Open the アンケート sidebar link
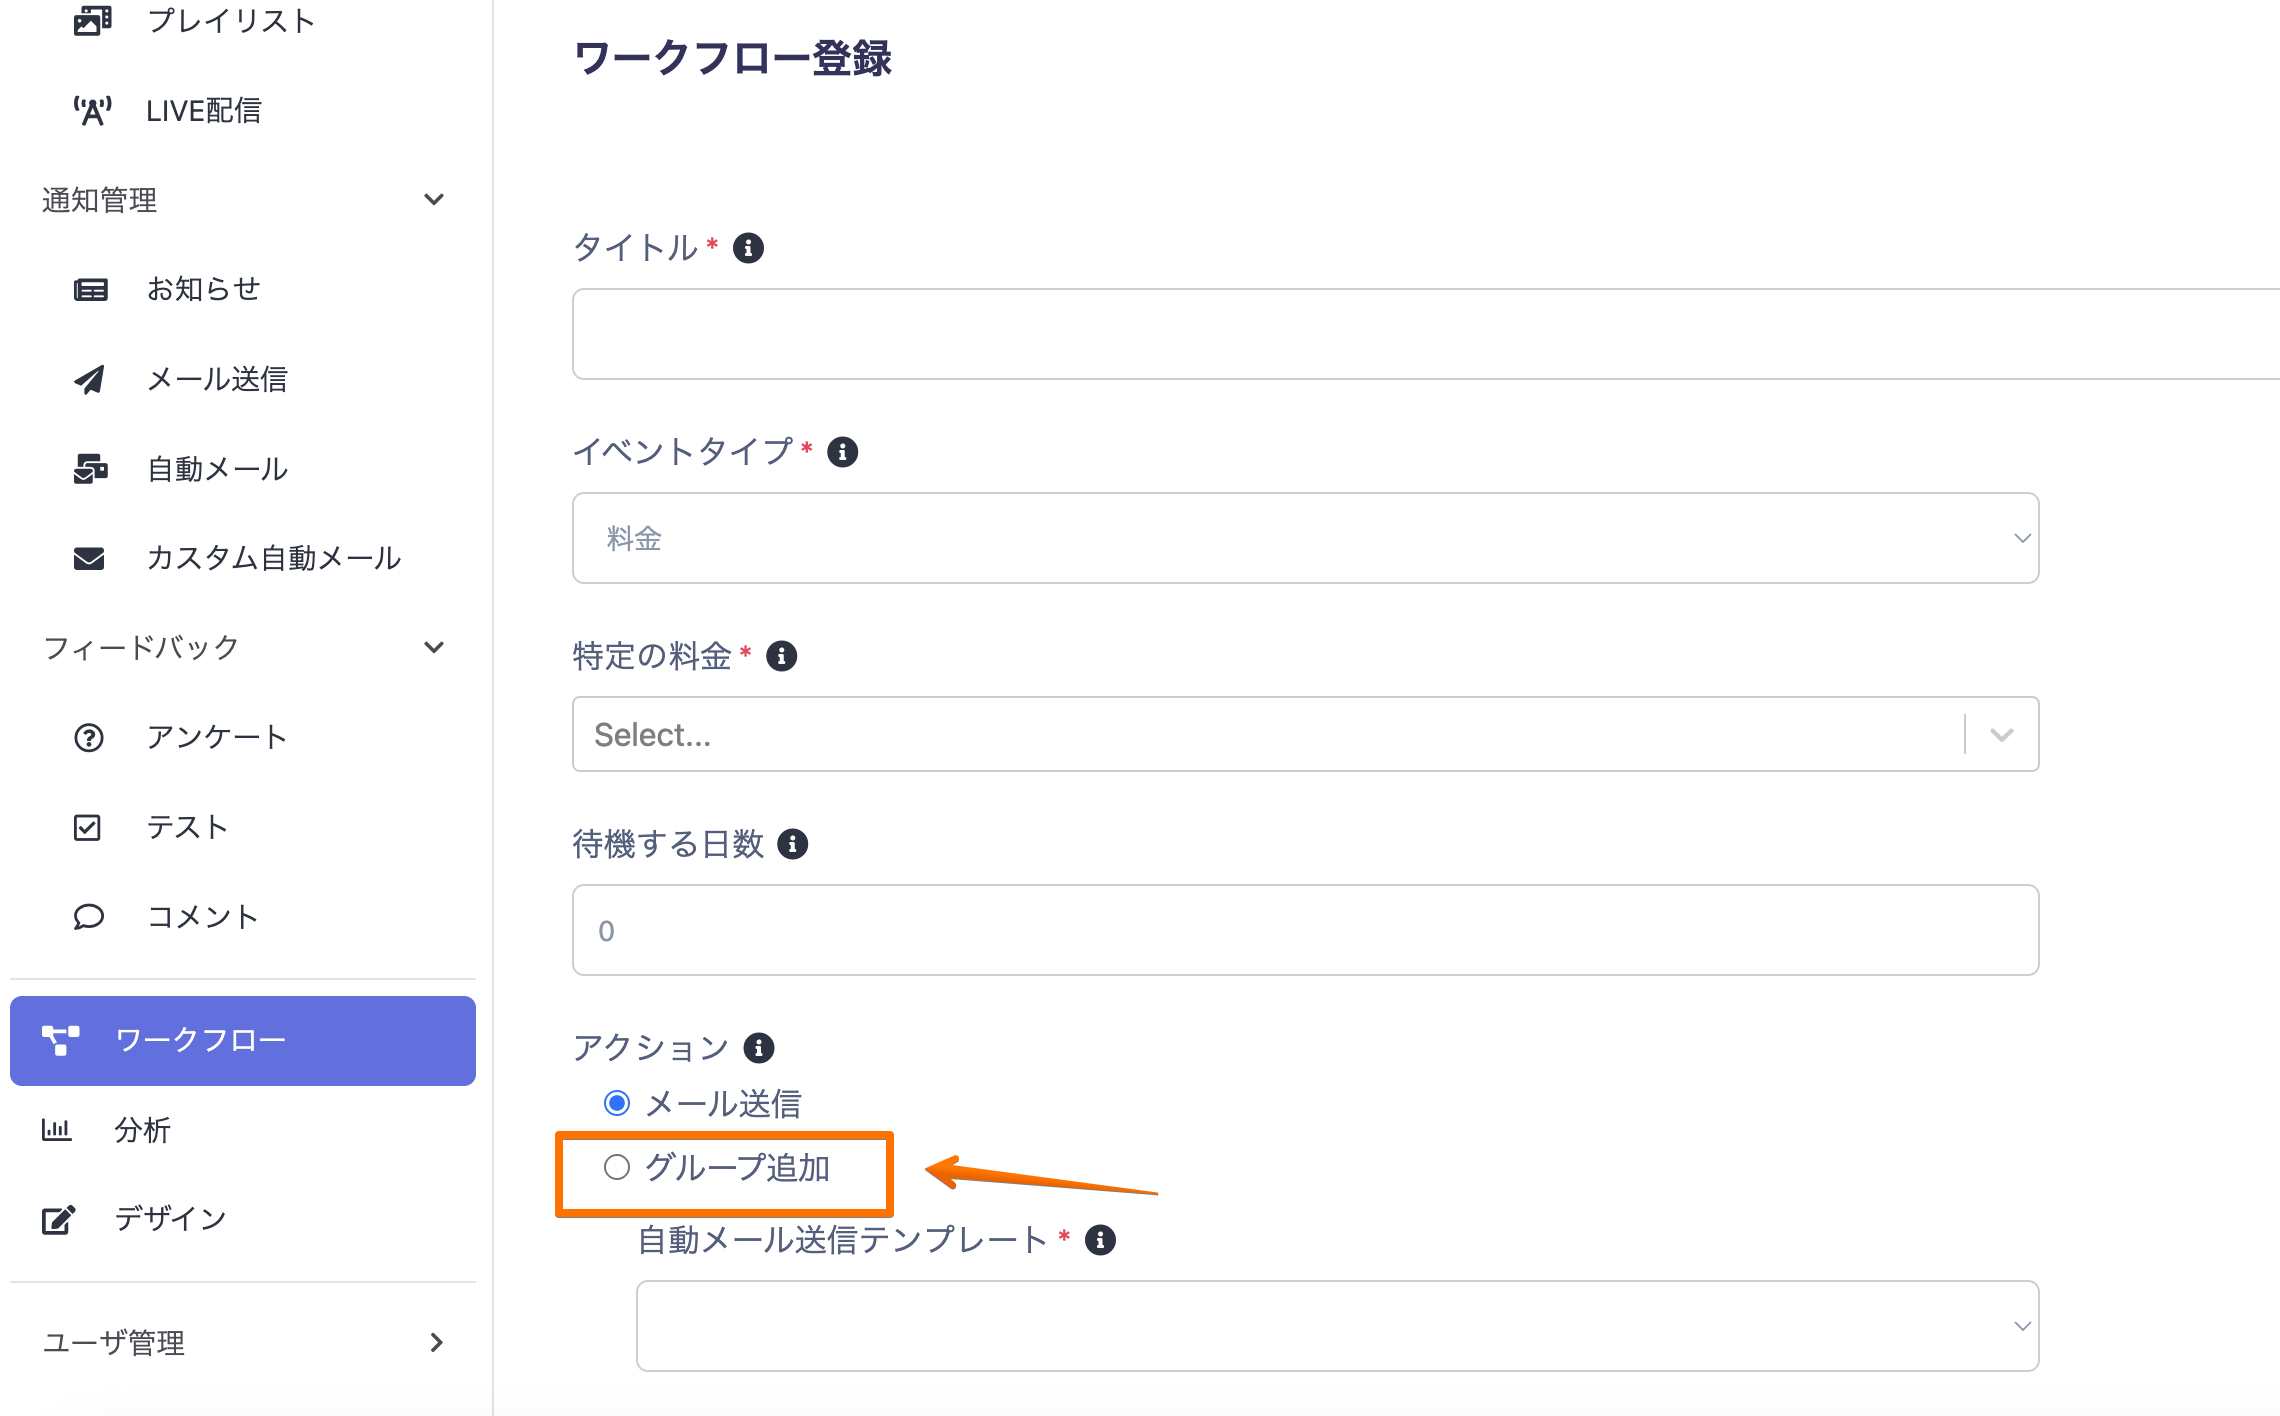The width and height of the screenshot is (2280, 1416). tap(216, 737)
